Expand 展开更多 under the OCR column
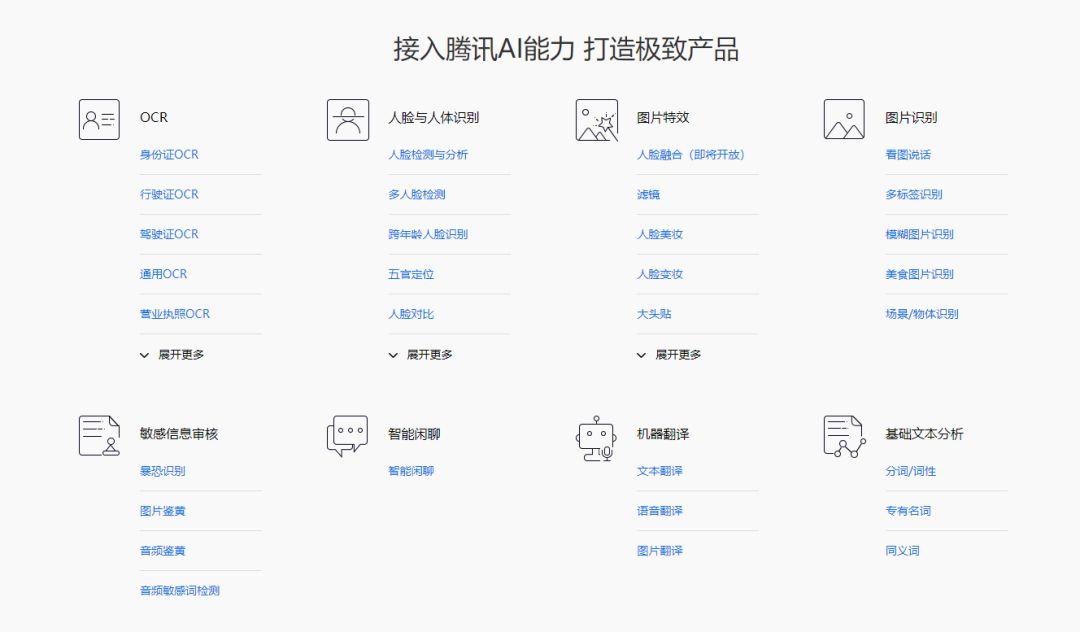The width and height of the screenshot is (1080, 632). [x=172, y=354]
